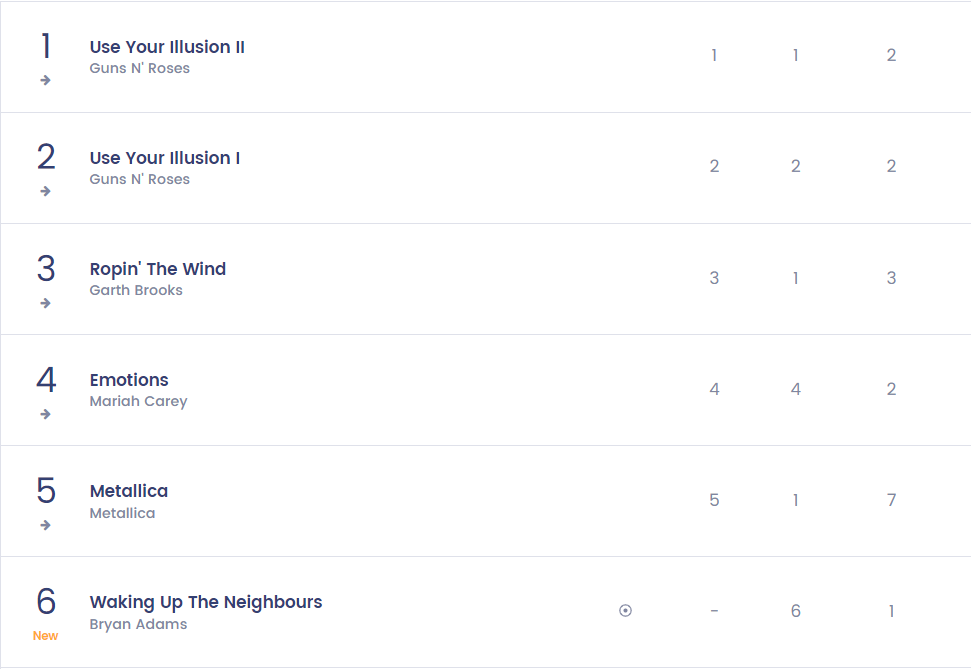Select the Ropin' The Wind album title
The image size is (971, 669).
pyautogui.click(x=158, y=269)
